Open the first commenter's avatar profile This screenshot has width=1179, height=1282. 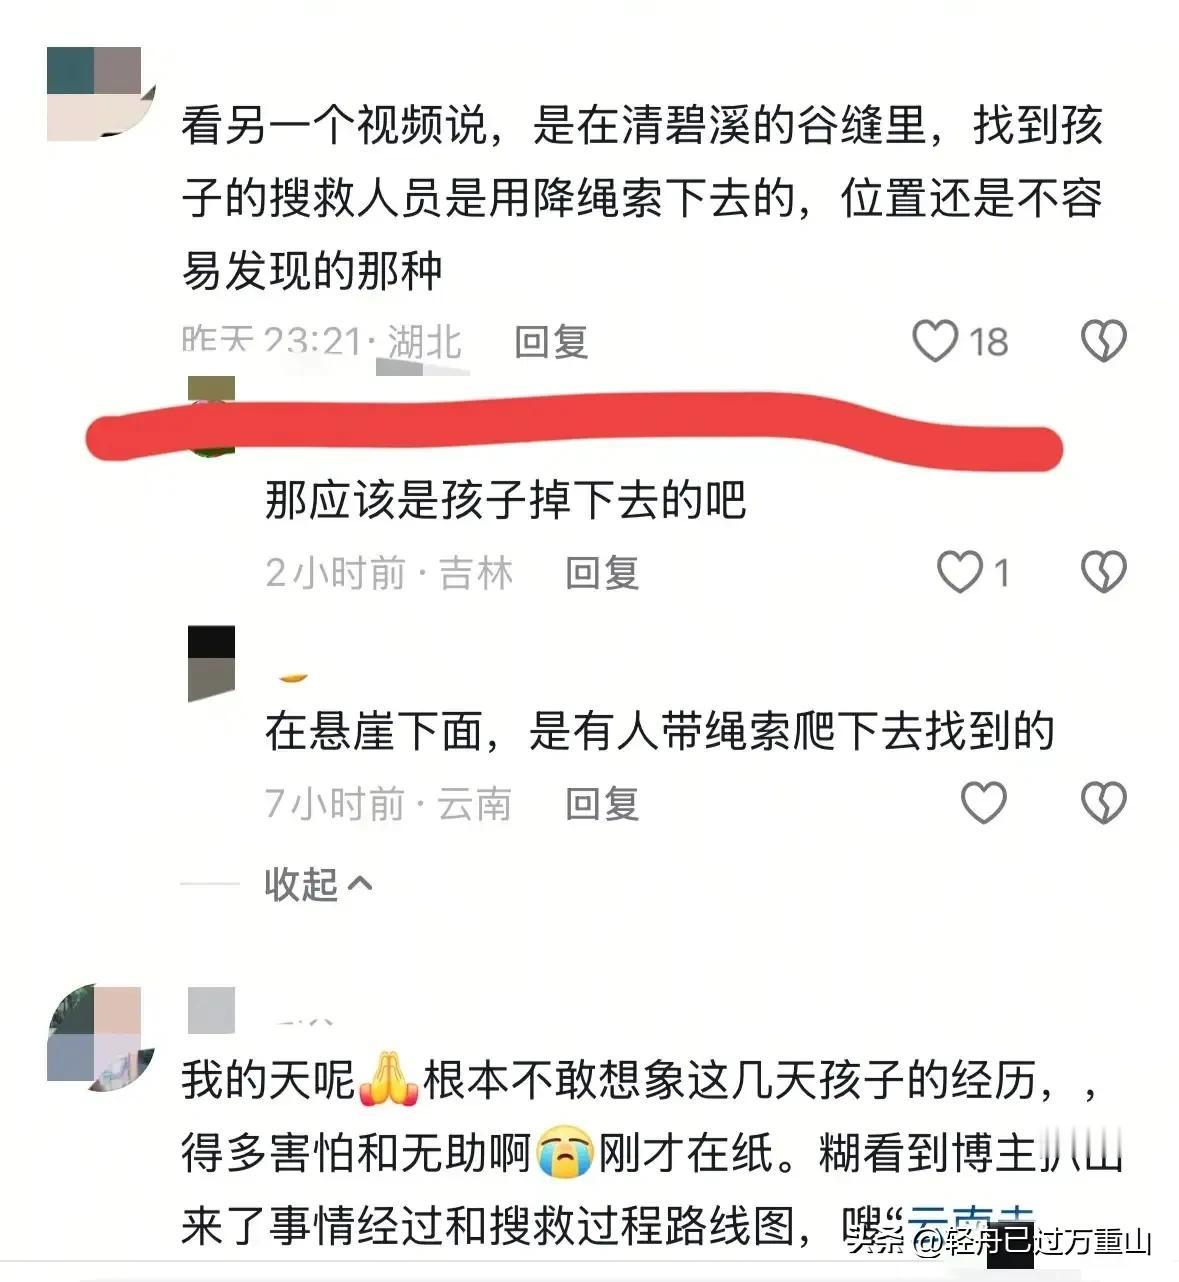pos(95,93)
